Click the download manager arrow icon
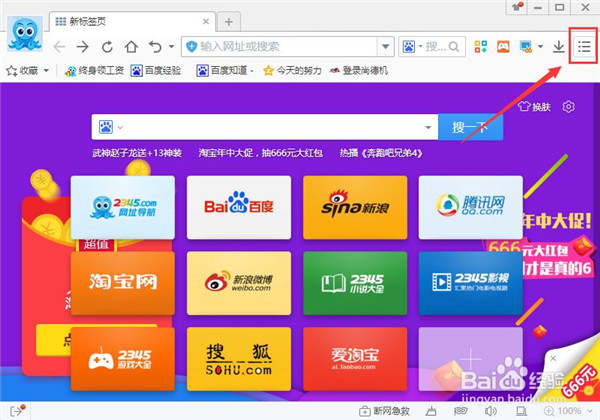Image resolution: width=600 pixels, height=420 pixels. [x=558, y=46]
